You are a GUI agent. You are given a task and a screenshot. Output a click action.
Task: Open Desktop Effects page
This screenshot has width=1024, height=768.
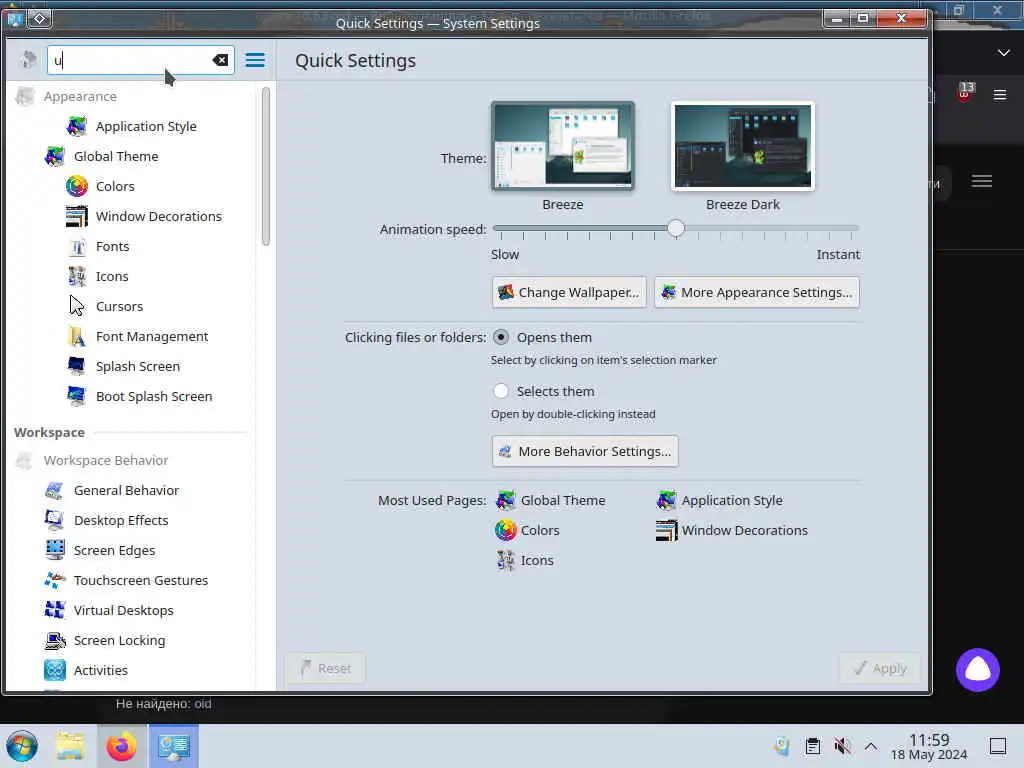coord(131,520)
